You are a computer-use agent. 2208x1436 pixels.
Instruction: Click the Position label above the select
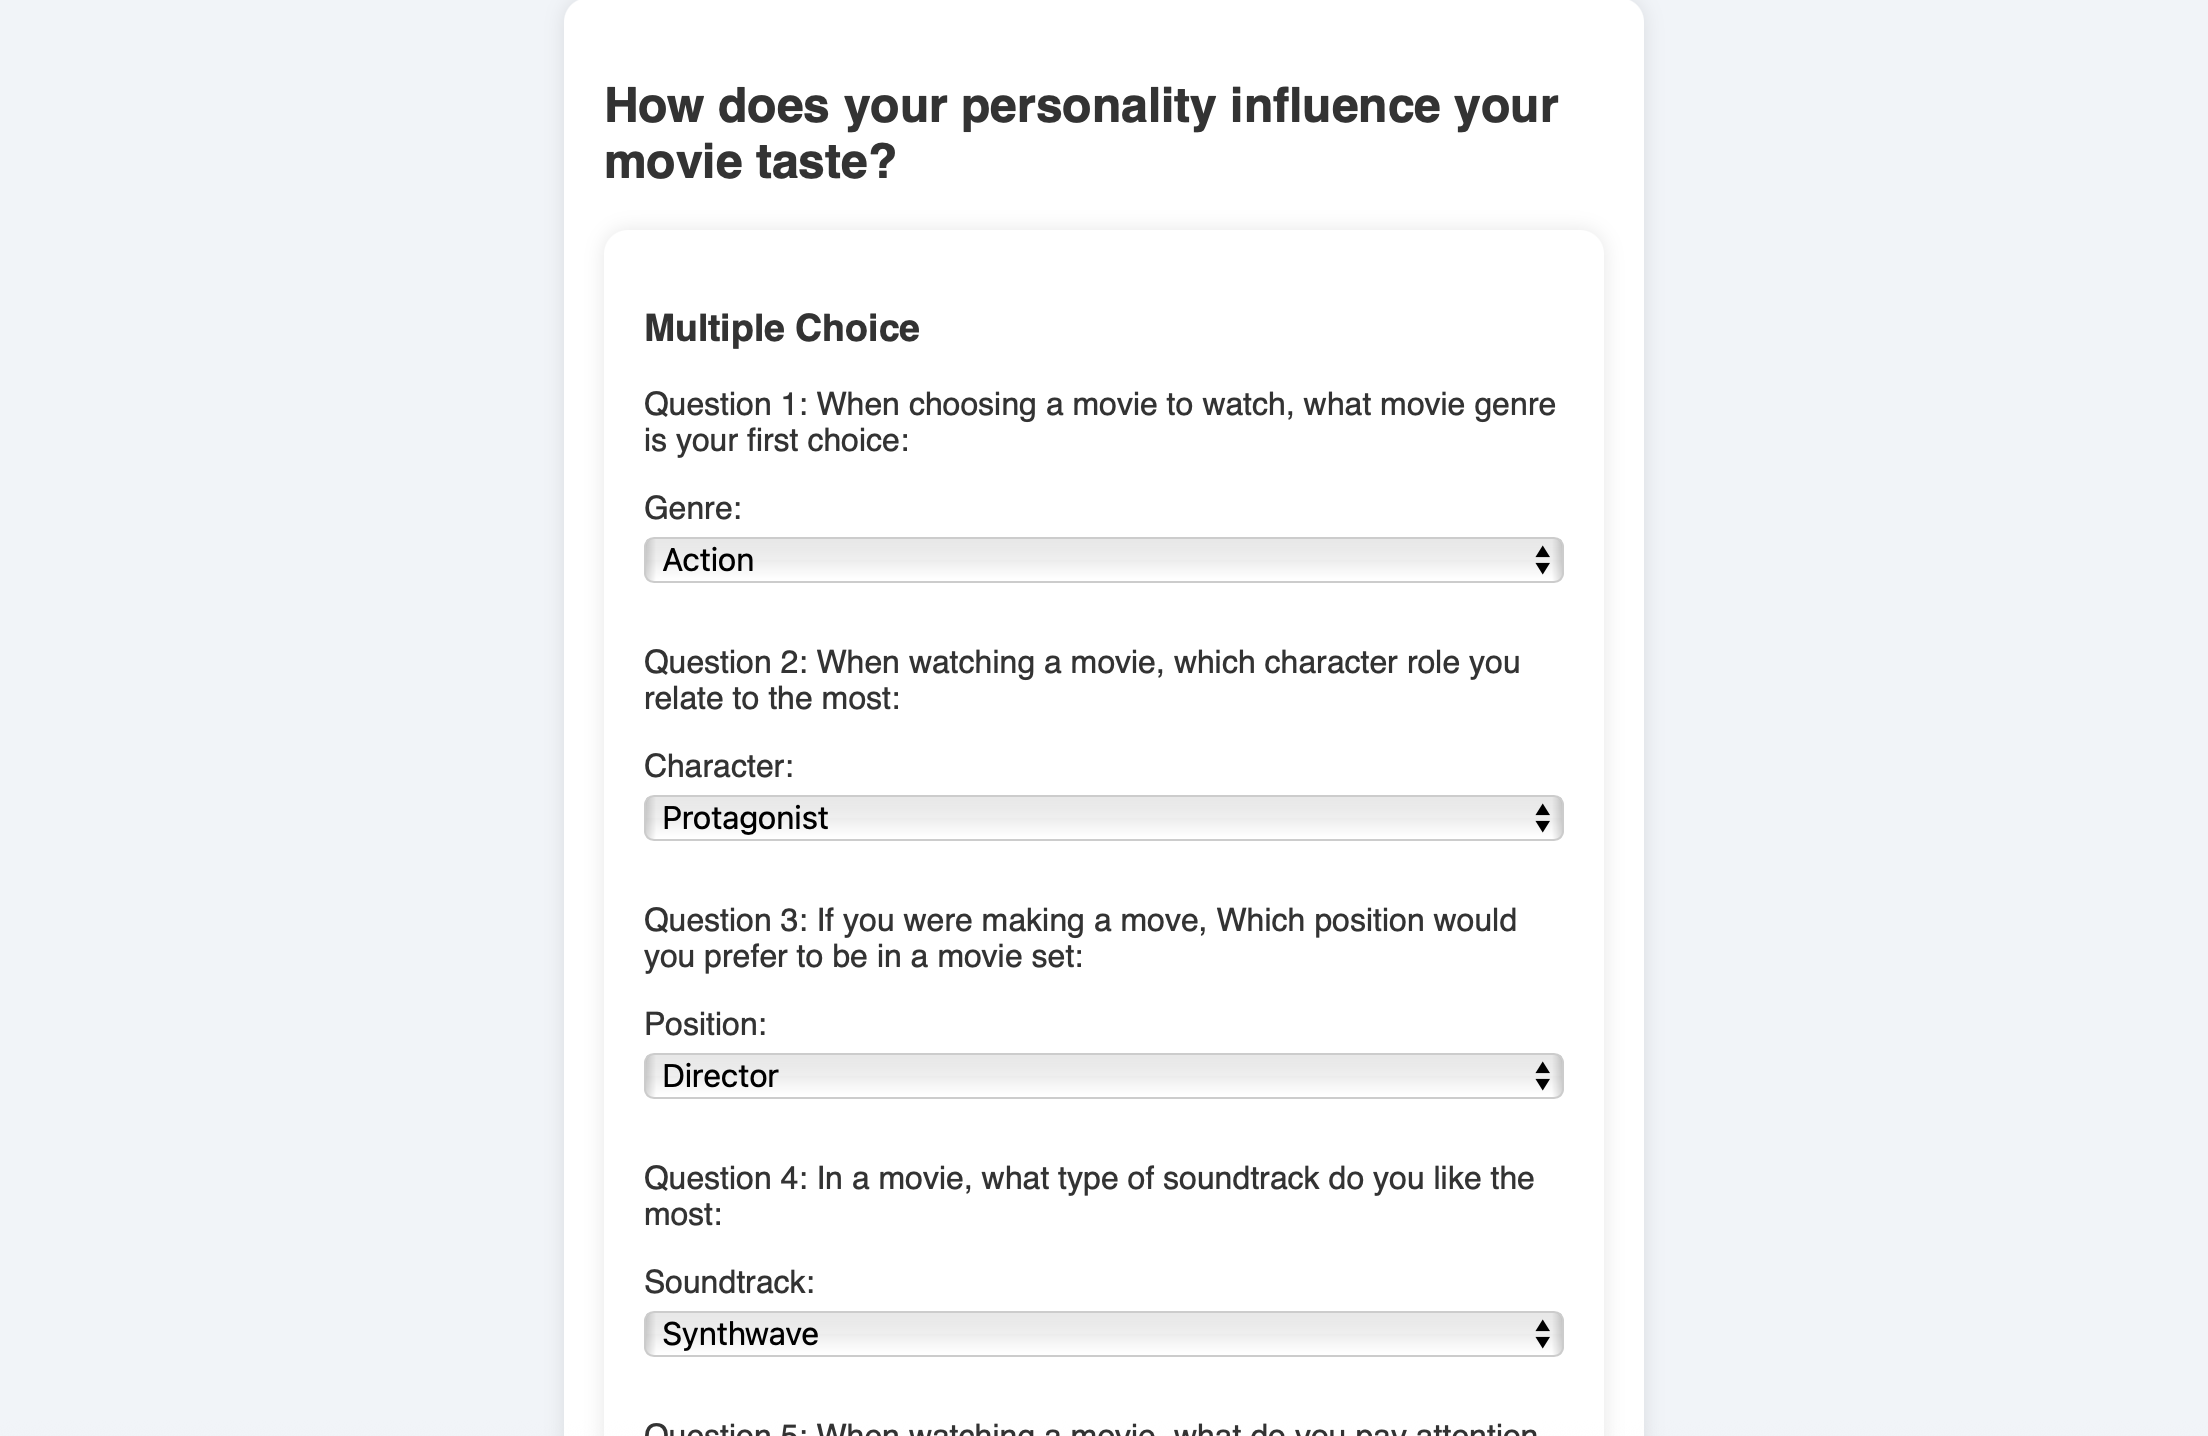coord(705,1023)
